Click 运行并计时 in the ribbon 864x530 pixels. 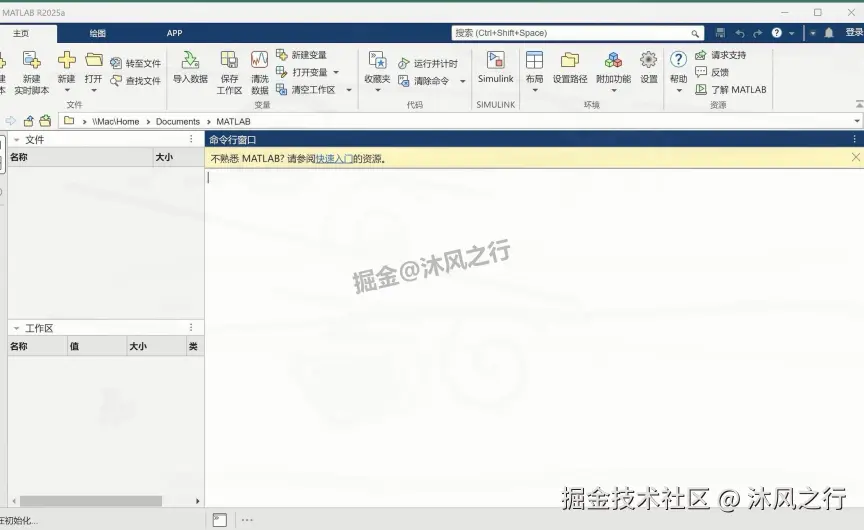point(428,63)
